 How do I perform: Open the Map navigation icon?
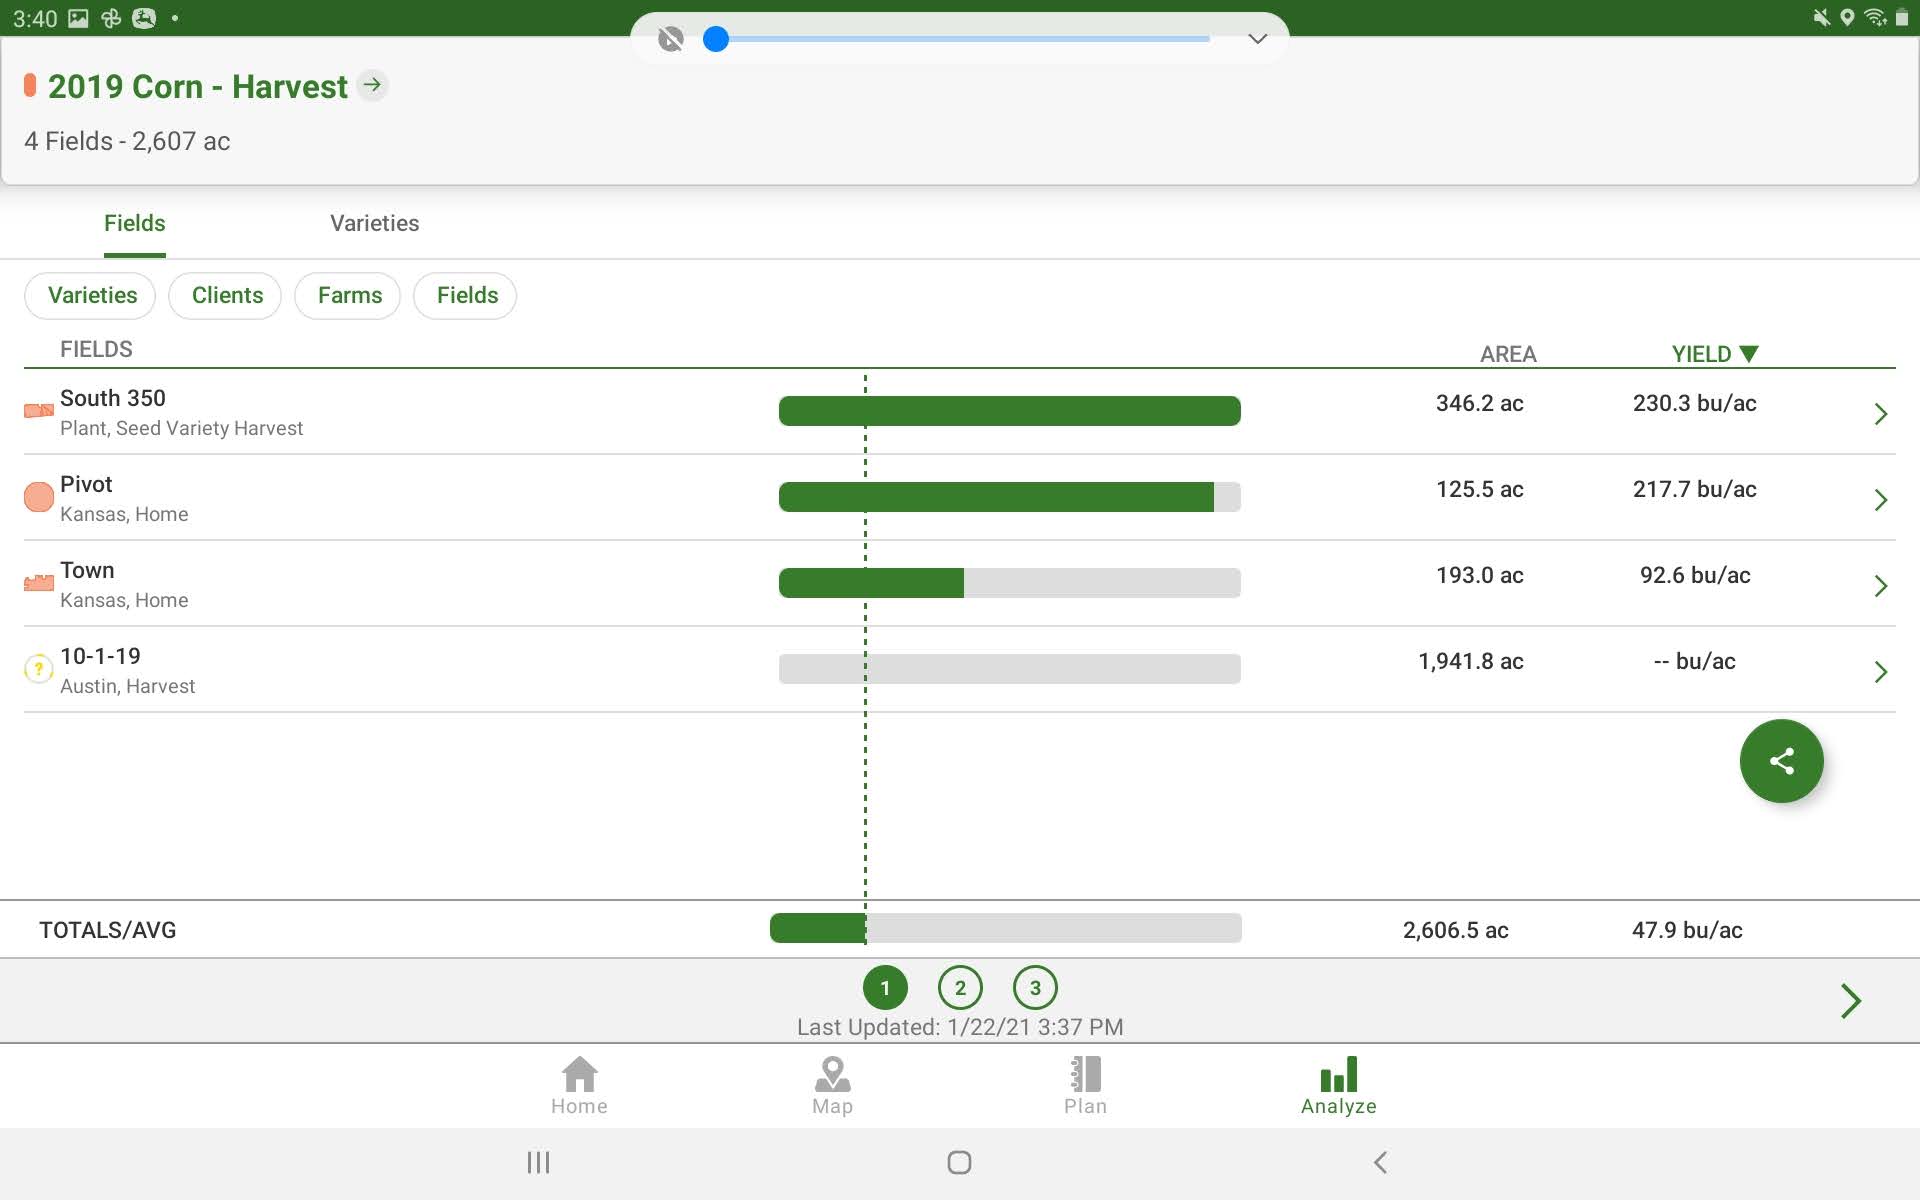[832, 1075]
